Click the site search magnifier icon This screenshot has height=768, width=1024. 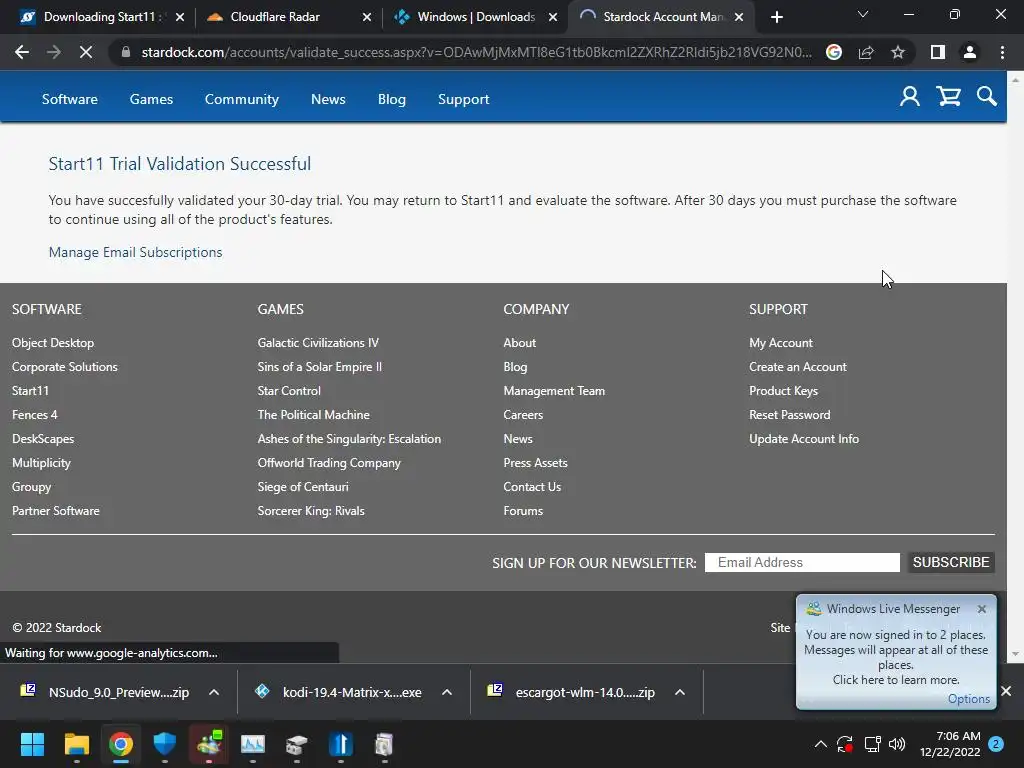pos(987,97)
